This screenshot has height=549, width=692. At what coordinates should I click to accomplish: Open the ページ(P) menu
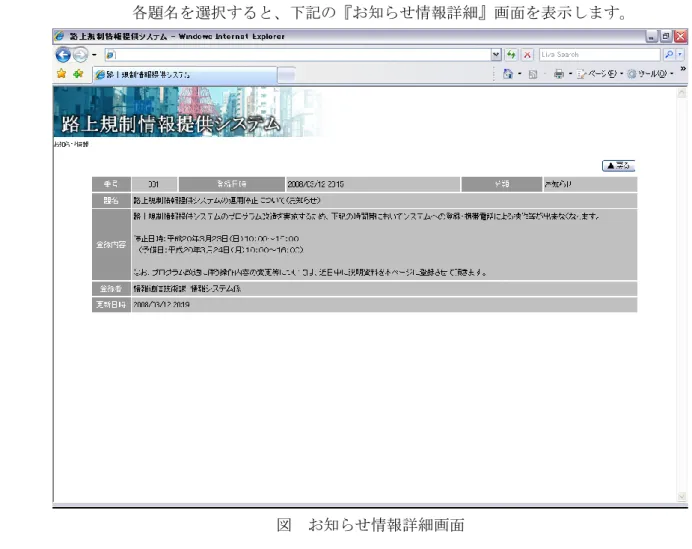click(599, 74)
